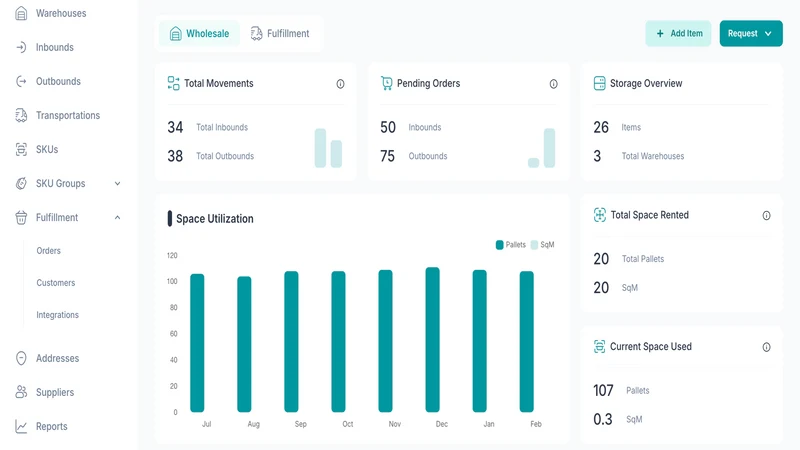Viewport: 800px width, 450px height.
Task: Collapse the Fulfillment sidebar chevron
Action: coord(117,218)
